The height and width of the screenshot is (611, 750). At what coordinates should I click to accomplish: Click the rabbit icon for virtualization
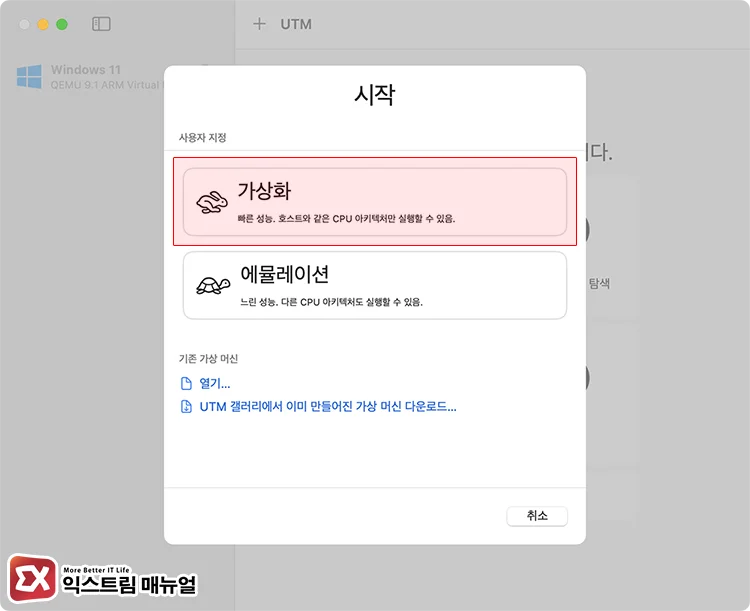click(212, 202)
